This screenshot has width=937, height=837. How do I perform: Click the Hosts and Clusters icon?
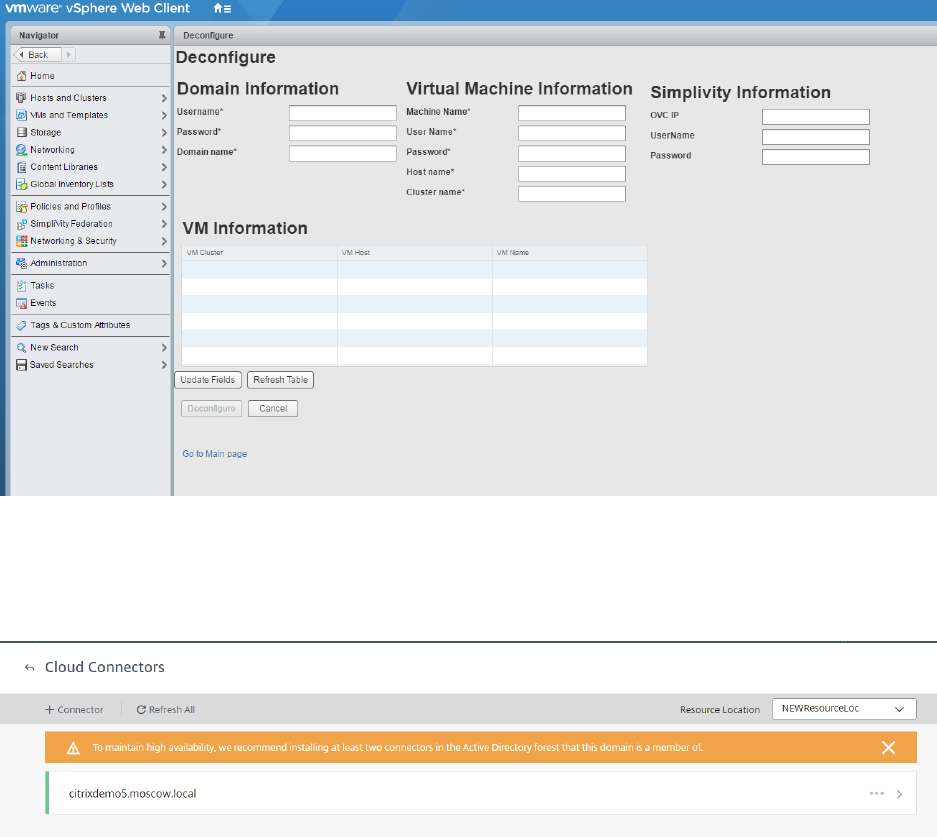21,98
